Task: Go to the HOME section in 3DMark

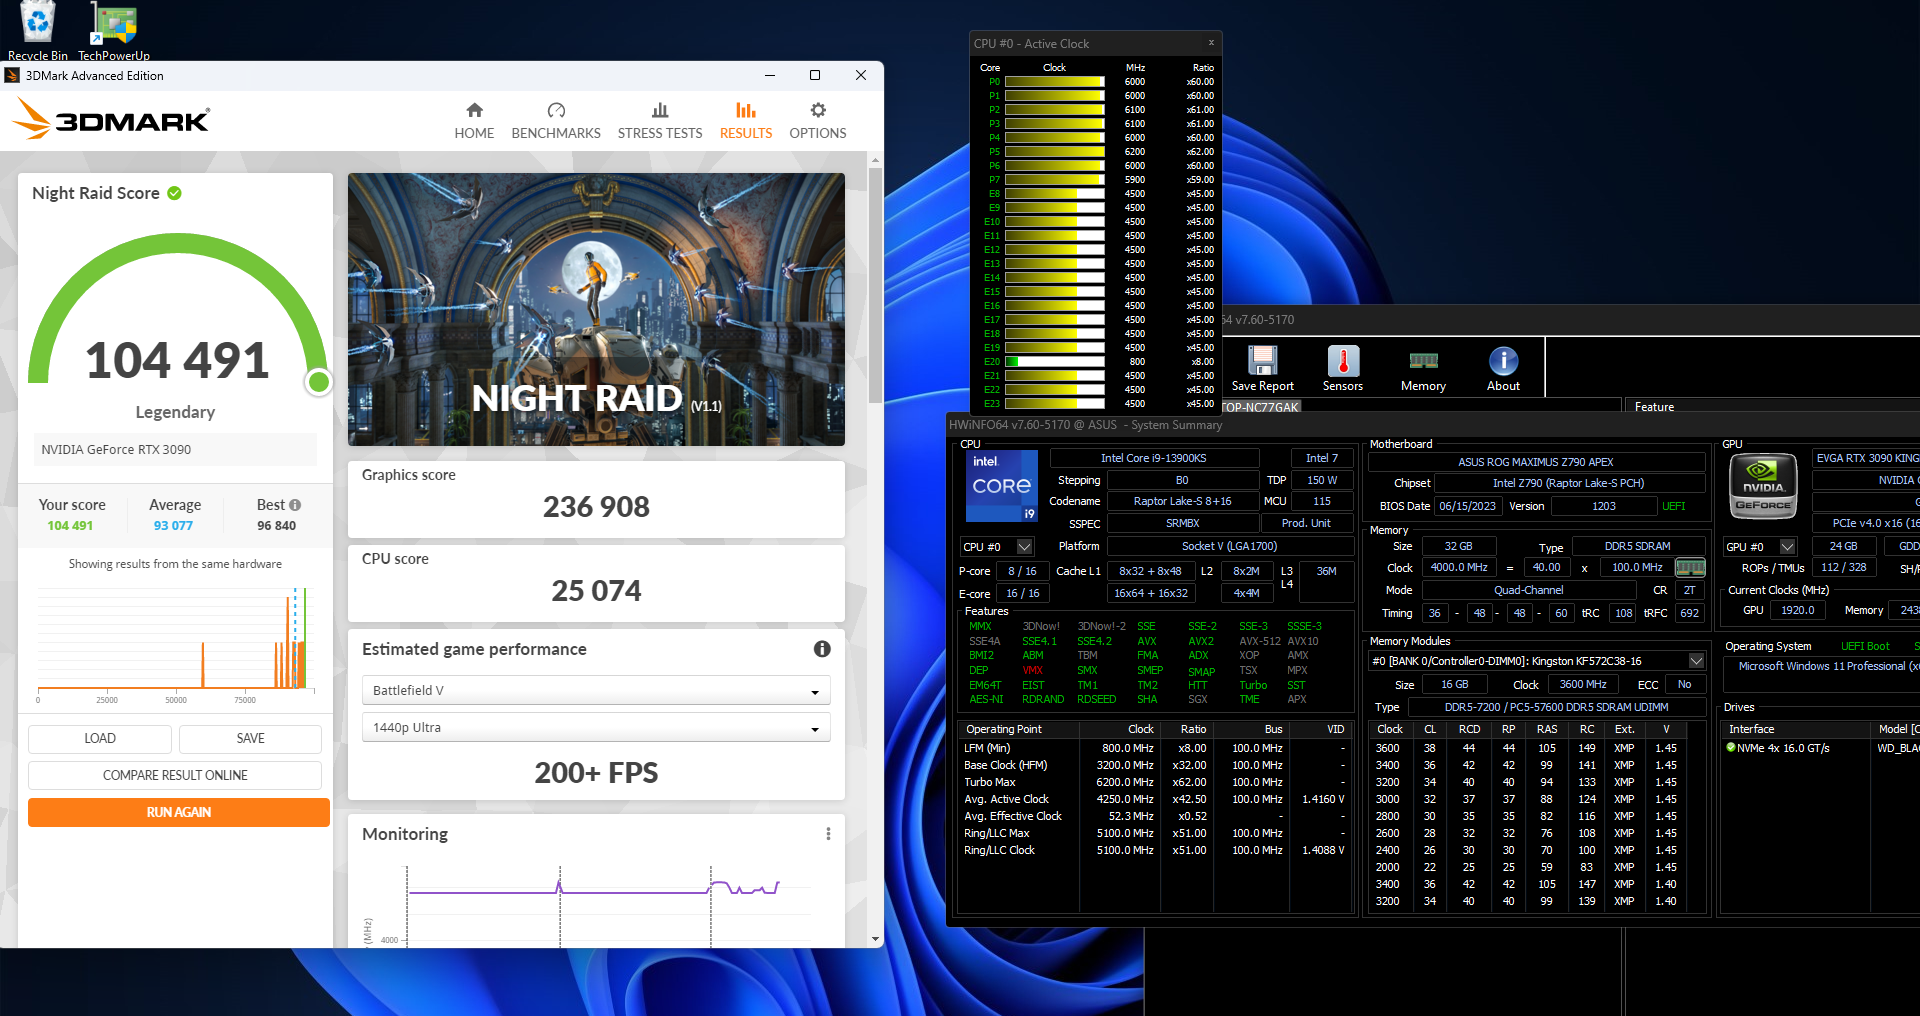Action: pyautogui.click(x=474, y=120)
